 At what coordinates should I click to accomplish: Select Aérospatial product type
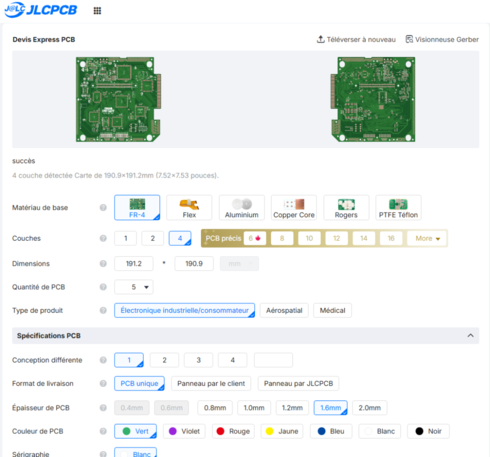point(284,310)
